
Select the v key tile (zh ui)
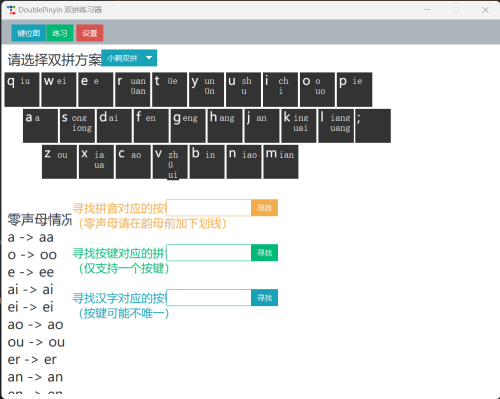pyautogui.click(x=170, y=162)
